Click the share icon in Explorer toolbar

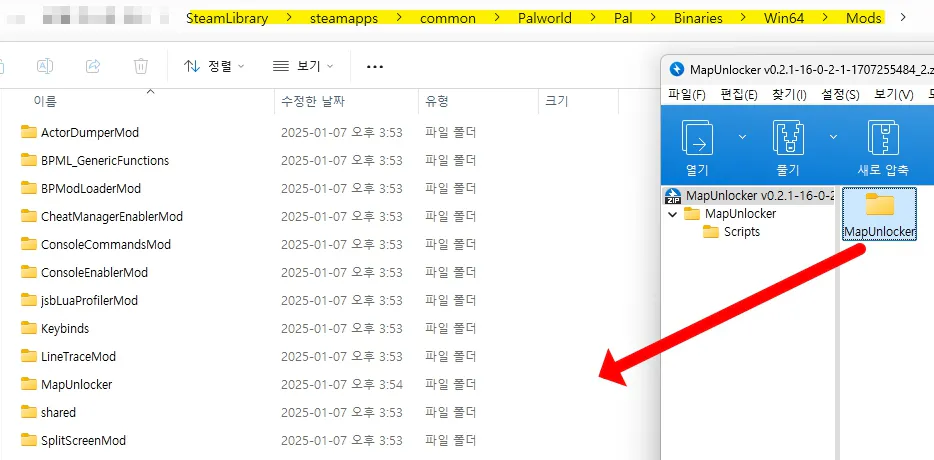pyautogui.click(x=93, y=66)
